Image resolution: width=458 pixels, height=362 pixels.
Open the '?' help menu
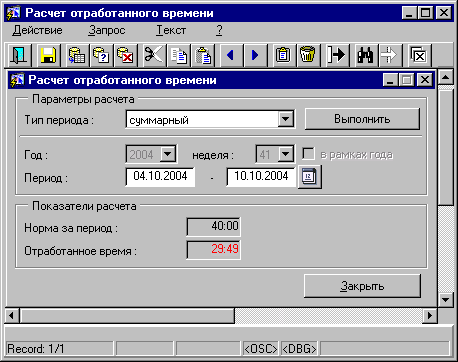(219, 30)
